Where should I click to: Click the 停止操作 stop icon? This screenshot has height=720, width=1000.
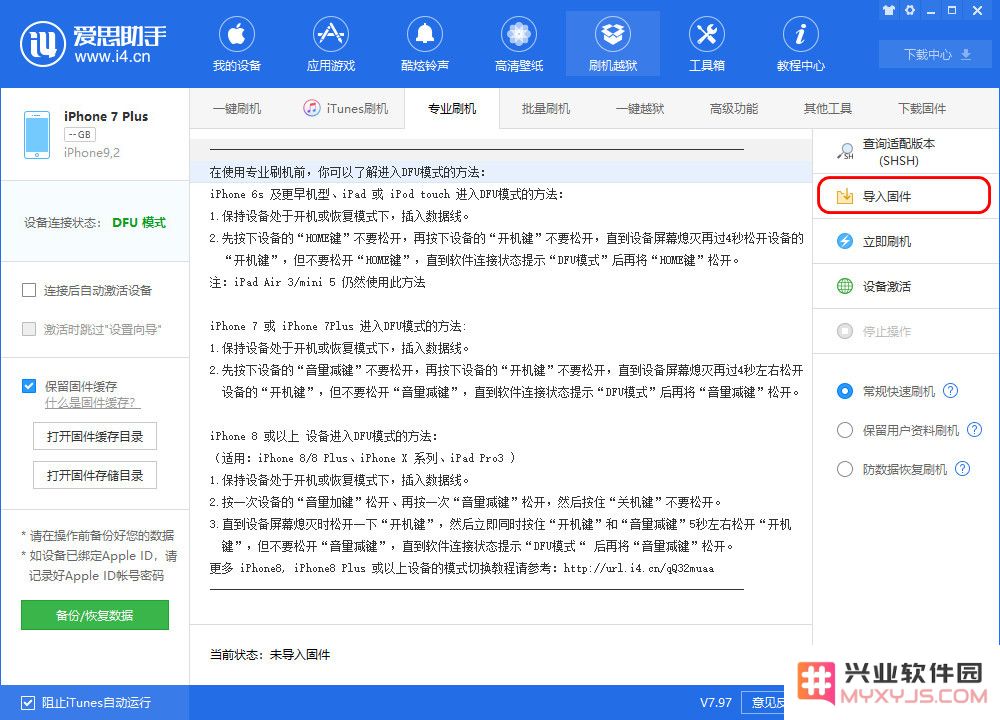[844, 331]
